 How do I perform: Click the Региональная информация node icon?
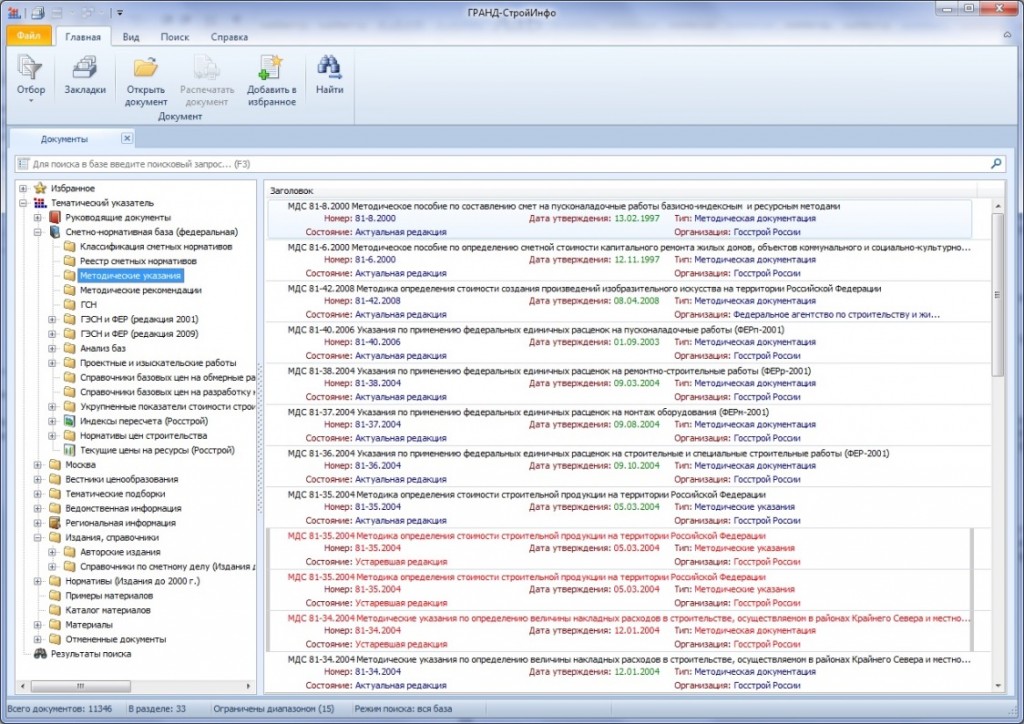click(55, 523)
